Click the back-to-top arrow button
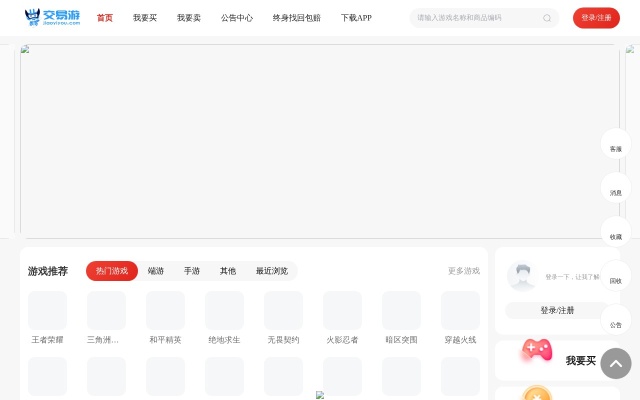This screenshot has width=640, height=400. [616, 363]
